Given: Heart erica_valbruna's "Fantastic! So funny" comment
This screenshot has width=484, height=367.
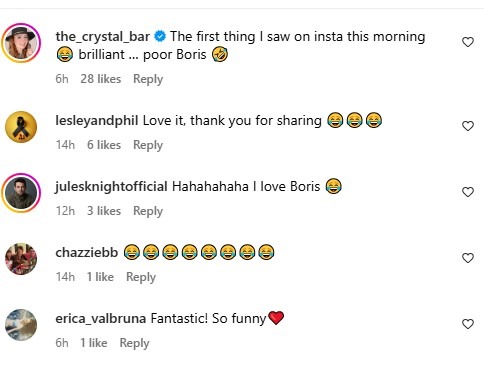Looking at the screenshot, I should [468, 324].
